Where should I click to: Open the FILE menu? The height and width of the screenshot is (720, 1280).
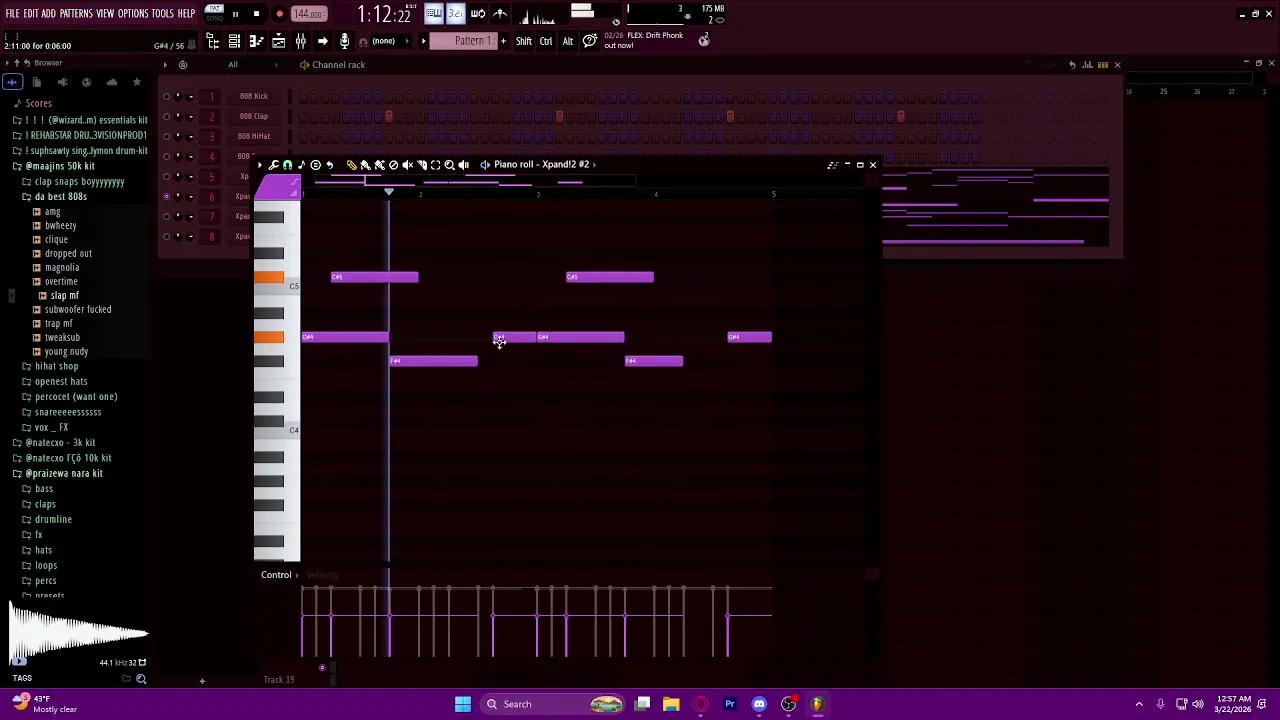pos(12,14)
